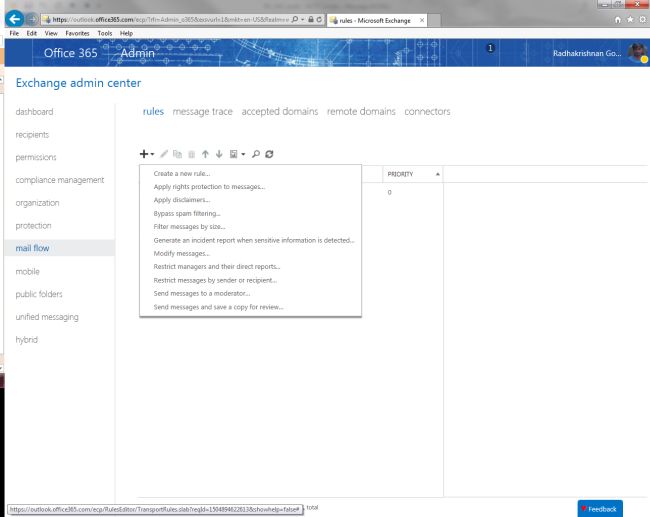Click the Export save icon in toolbar
Screen dimensions: 650x517
[x=234, y=154]
